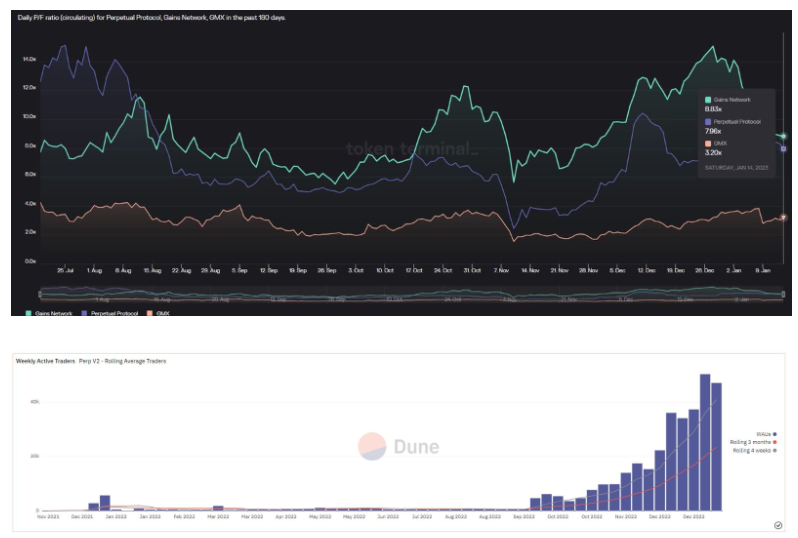Click the Dune verified checkmark icon
The height and width of the screenshot is (538, 798).
tap(778, 525)
